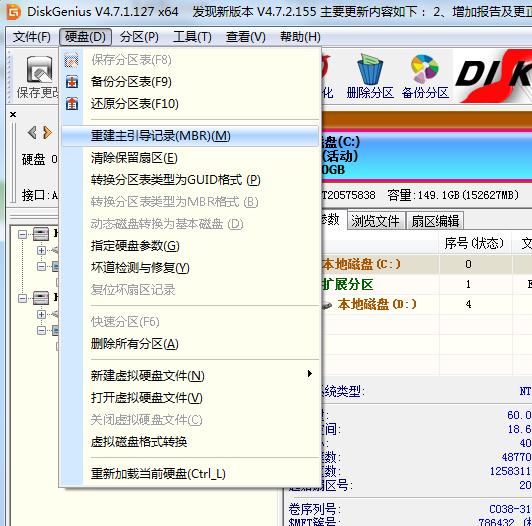Open the 工具(T) menu
The width and height of the screenshot is (532, 526).
(192, 37)
